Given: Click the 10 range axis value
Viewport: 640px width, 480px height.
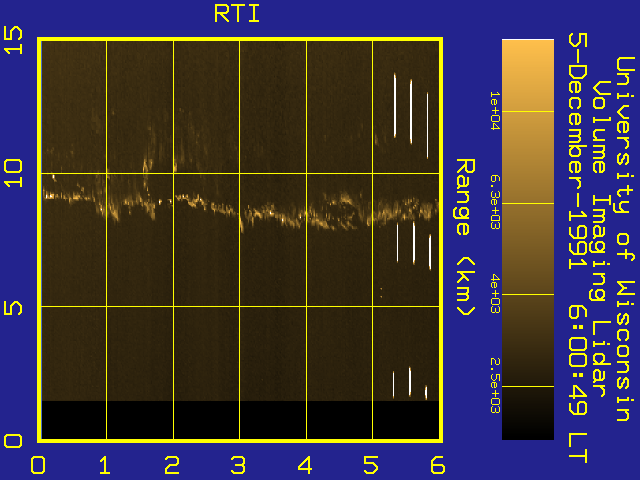Looking at the screenshot, I should tap(13, 173).
